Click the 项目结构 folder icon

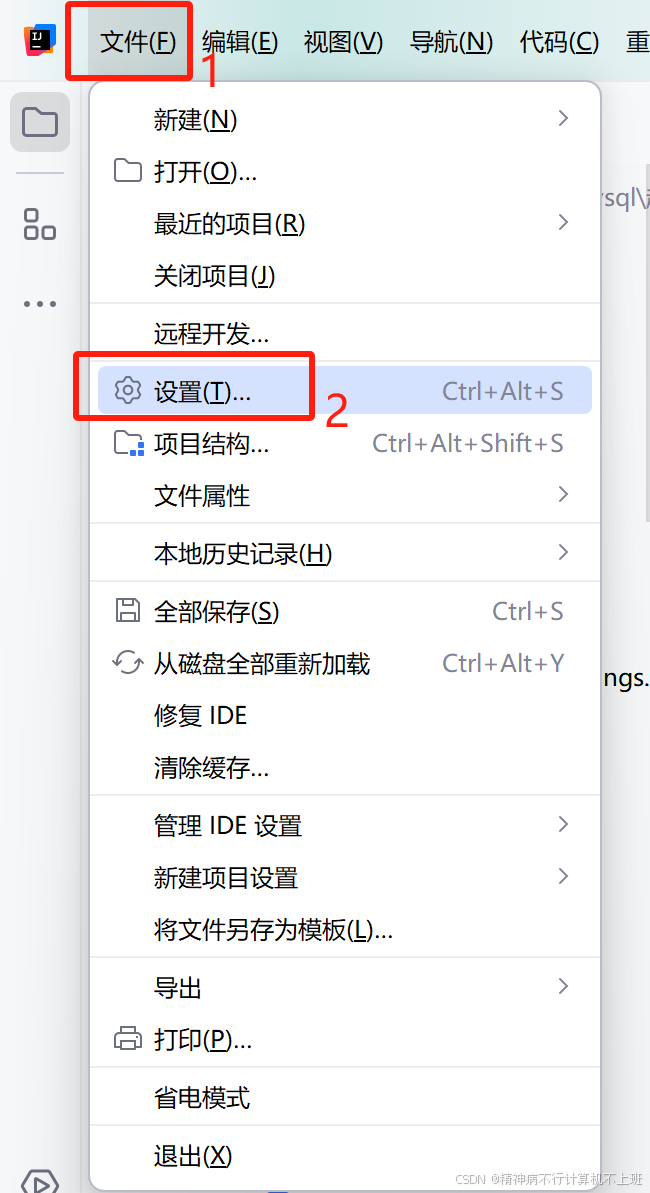(129, 443)
